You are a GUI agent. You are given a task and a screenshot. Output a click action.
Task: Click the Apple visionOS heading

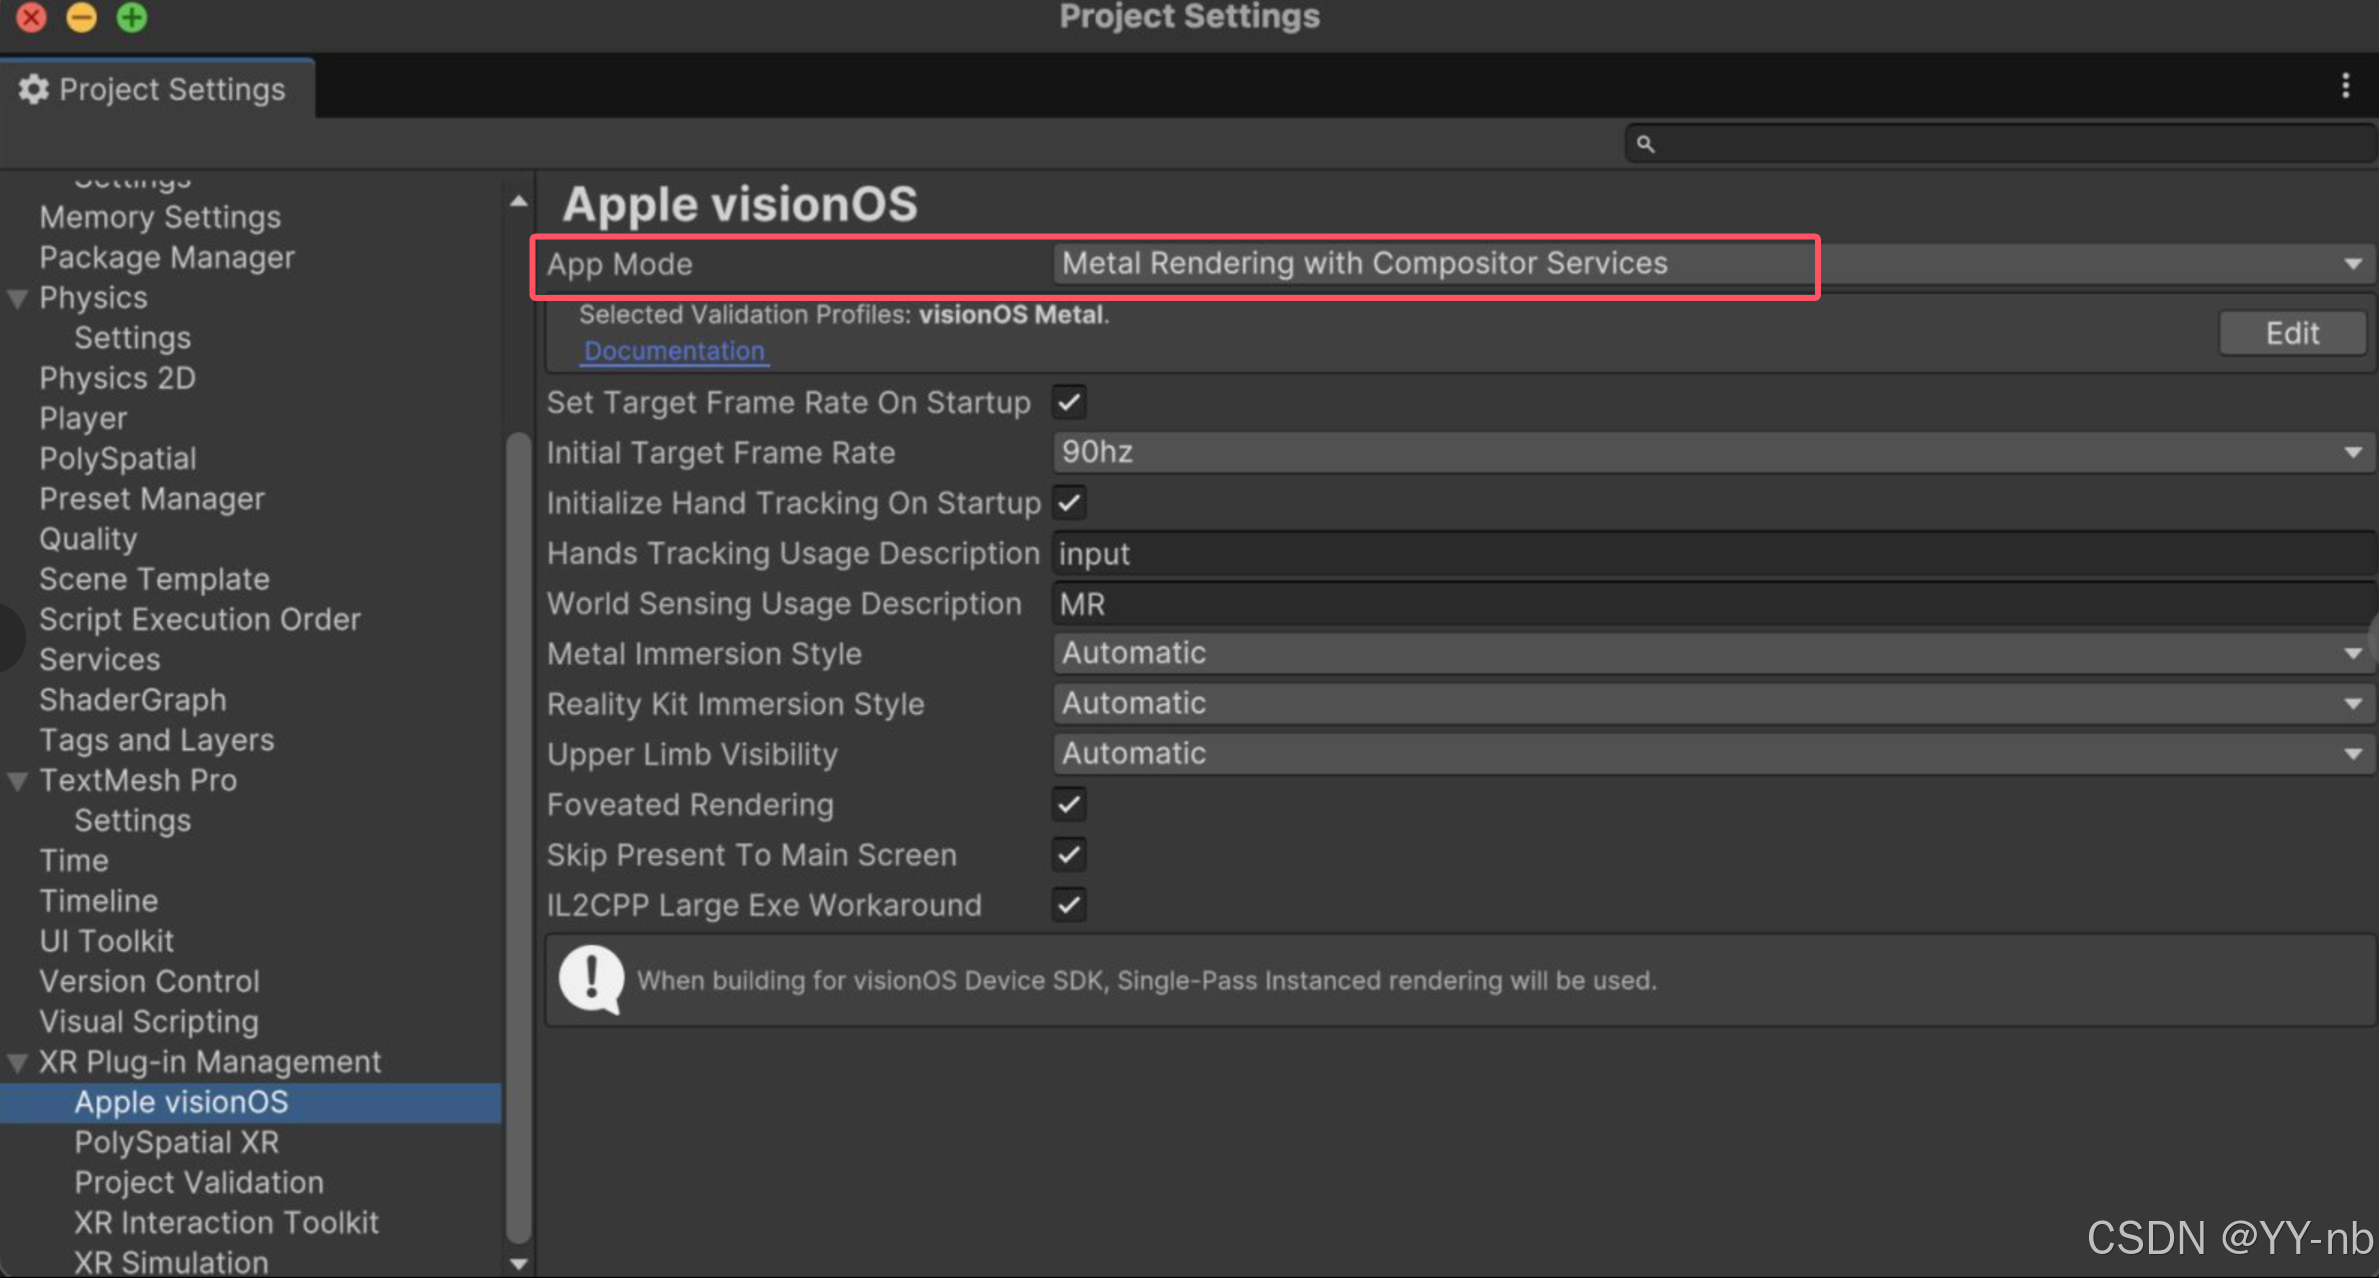click(x=739, y=204)
